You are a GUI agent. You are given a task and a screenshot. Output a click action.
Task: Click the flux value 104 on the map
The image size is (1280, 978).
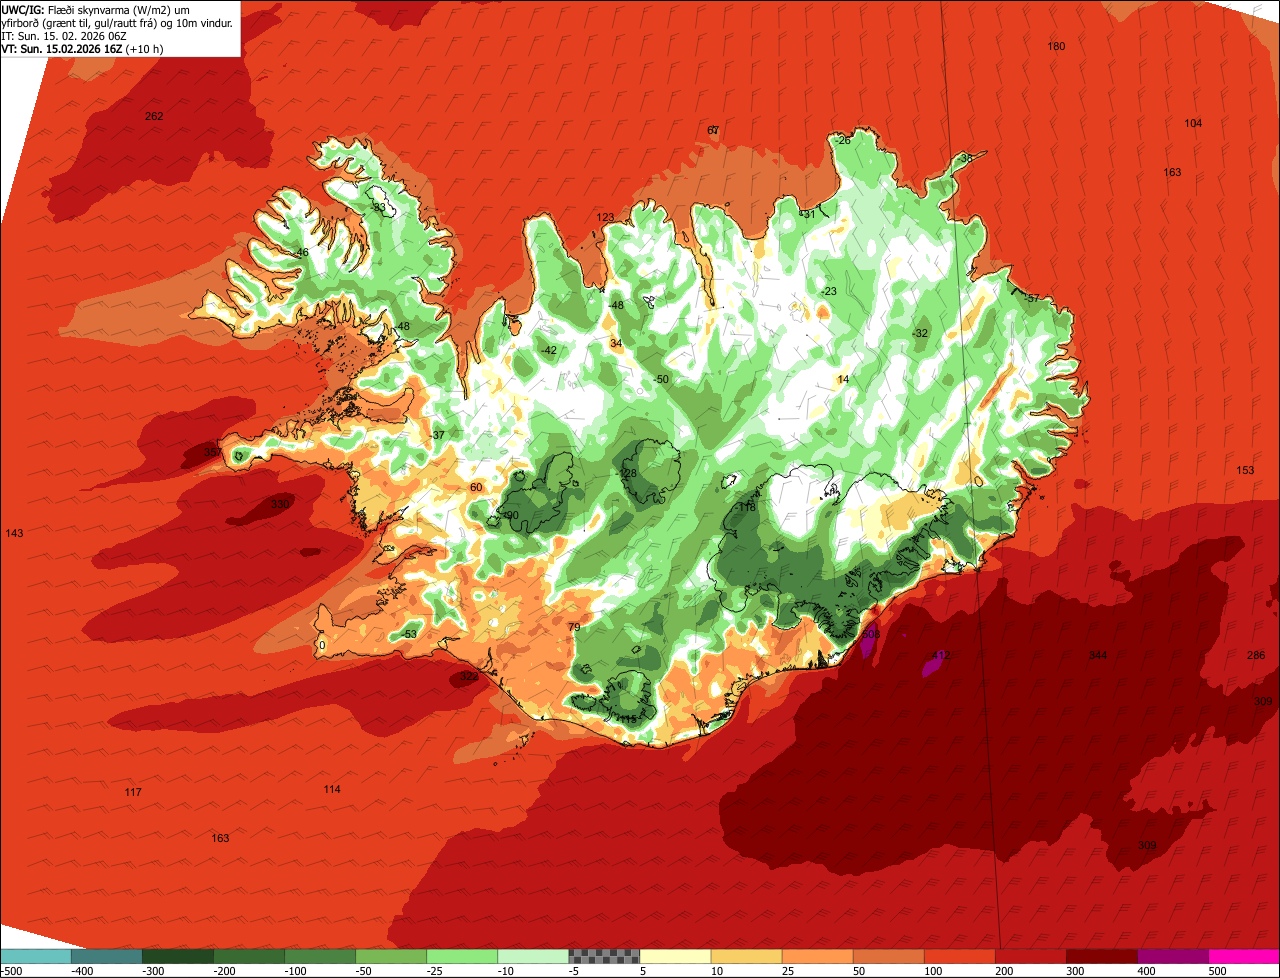1193,123
